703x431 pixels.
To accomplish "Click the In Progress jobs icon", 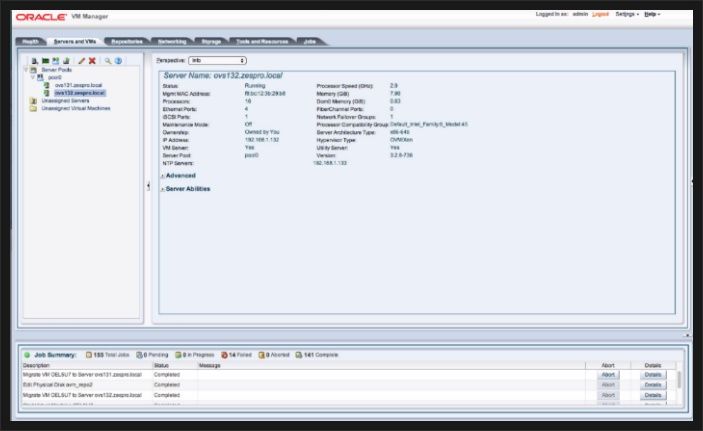I will point(178,355).
